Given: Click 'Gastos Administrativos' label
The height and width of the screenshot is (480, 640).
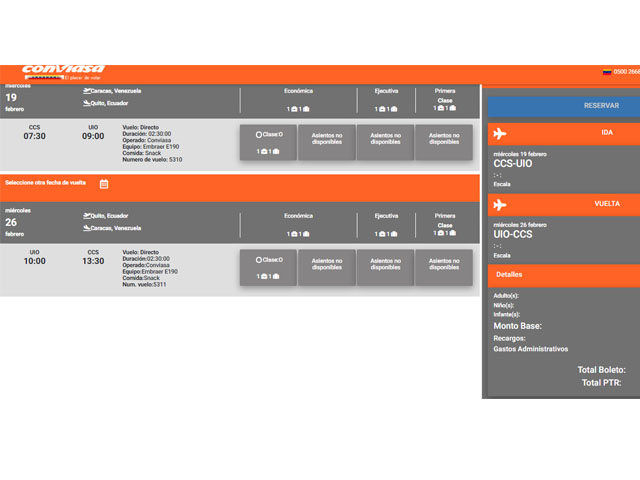Looking at the screenshot, I should click(x=531, y=349).
